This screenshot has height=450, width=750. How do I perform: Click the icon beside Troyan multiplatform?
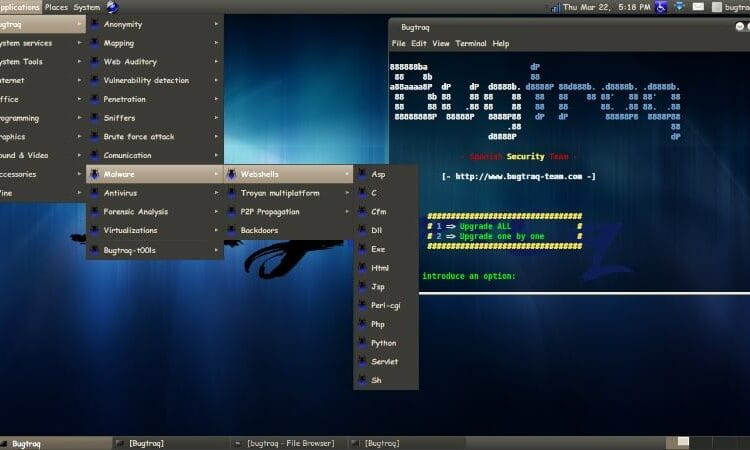tap(232, 193)
